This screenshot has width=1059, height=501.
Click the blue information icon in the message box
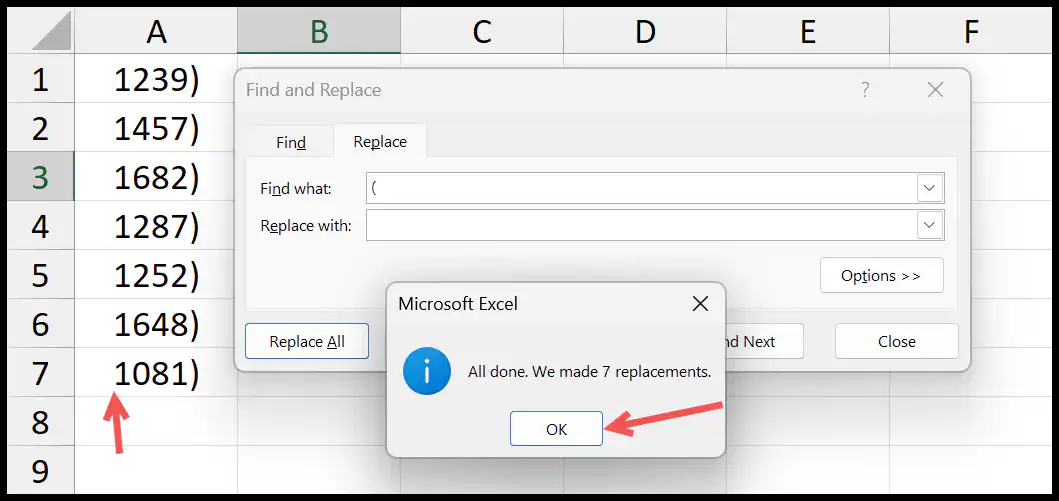427,371
